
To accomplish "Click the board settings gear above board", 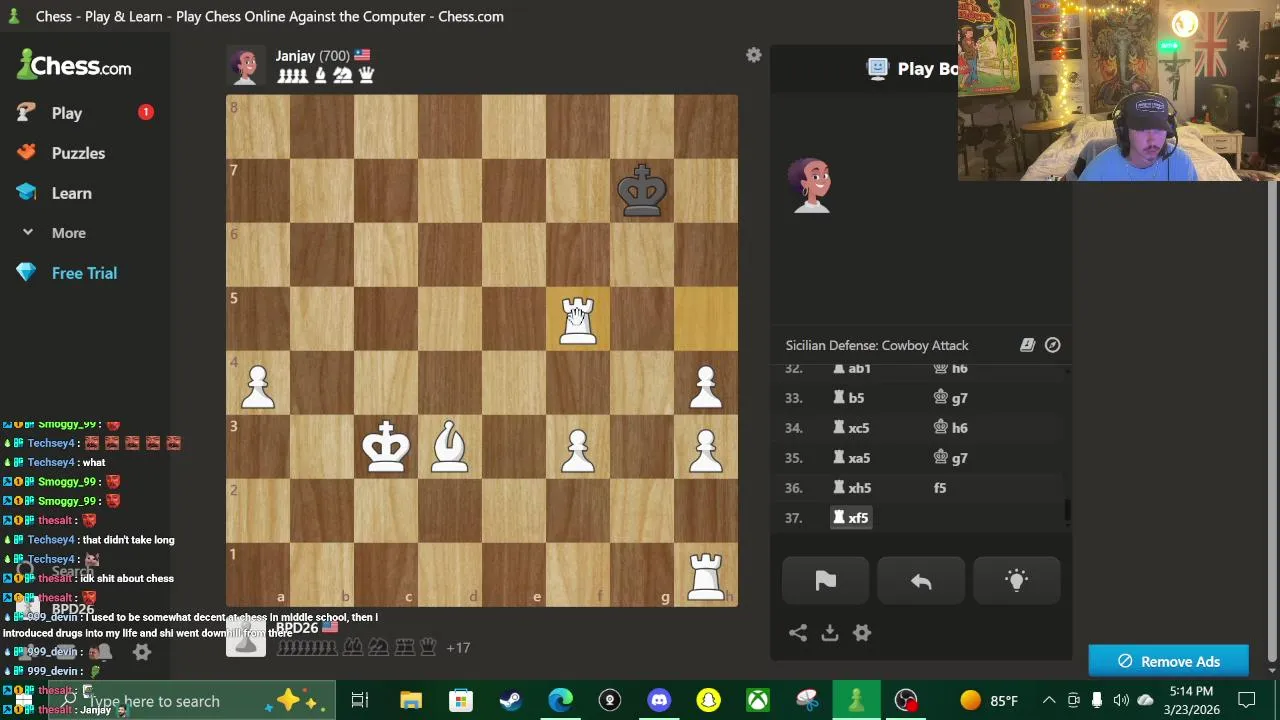I will click(754, 56).
